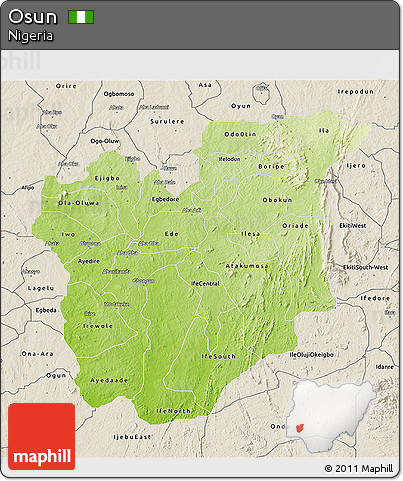Select the Atakumosa district label
The width and height of the screenshot is (403, 481).
[247, 266]
